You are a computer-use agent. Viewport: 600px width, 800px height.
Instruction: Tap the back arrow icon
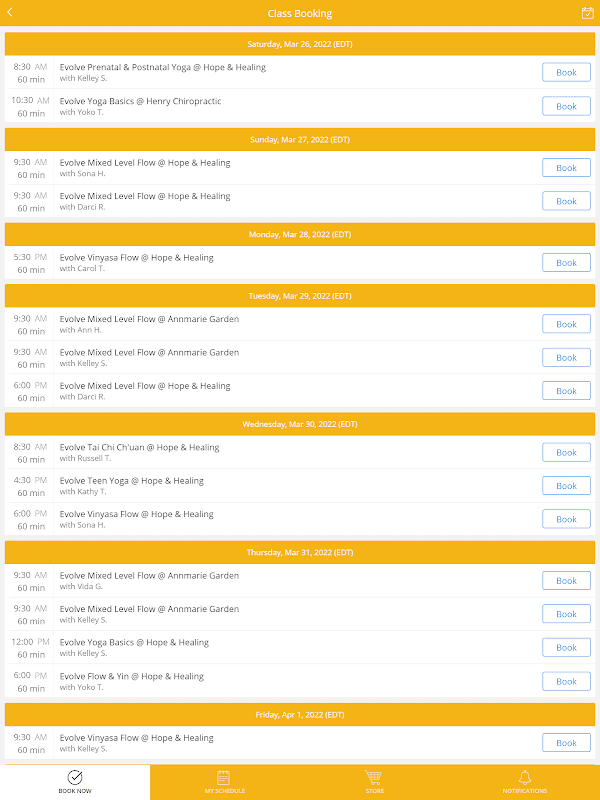click(x=10, y=13)
